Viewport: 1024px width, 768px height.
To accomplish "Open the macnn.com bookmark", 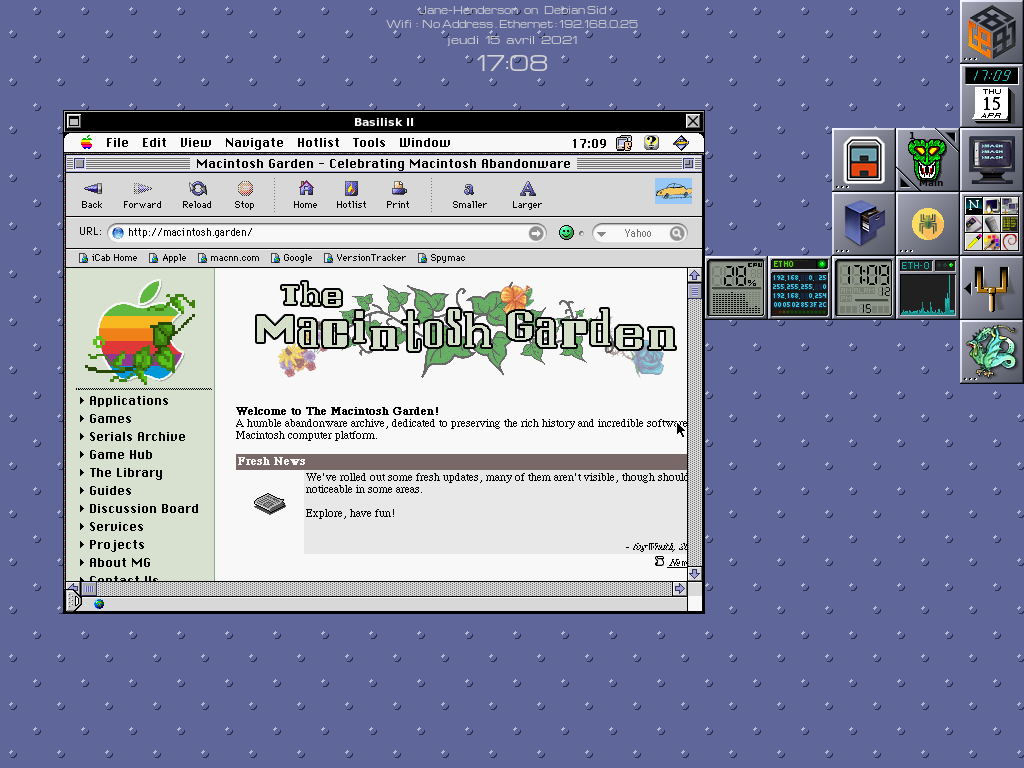I will click(x=229, y=258).
